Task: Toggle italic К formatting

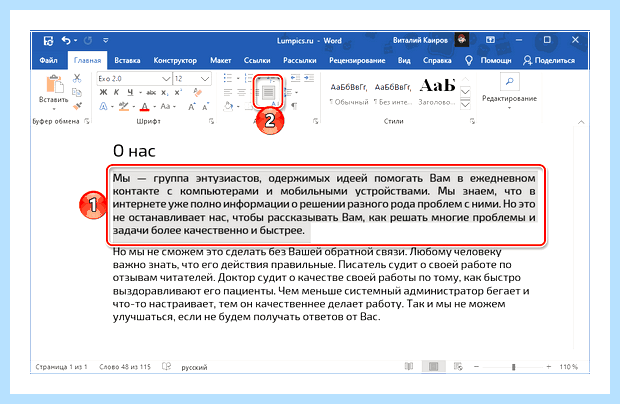Action: 116,93
